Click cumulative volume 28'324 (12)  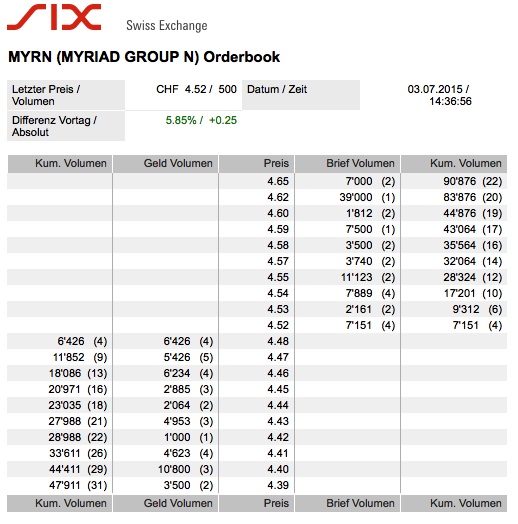tap(473, 277)
